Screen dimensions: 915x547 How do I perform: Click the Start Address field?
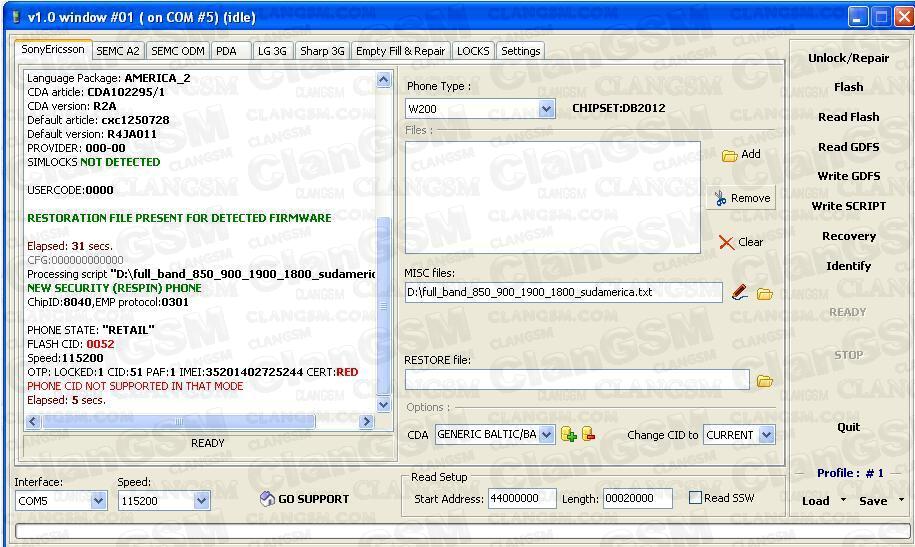click(522, 499)
